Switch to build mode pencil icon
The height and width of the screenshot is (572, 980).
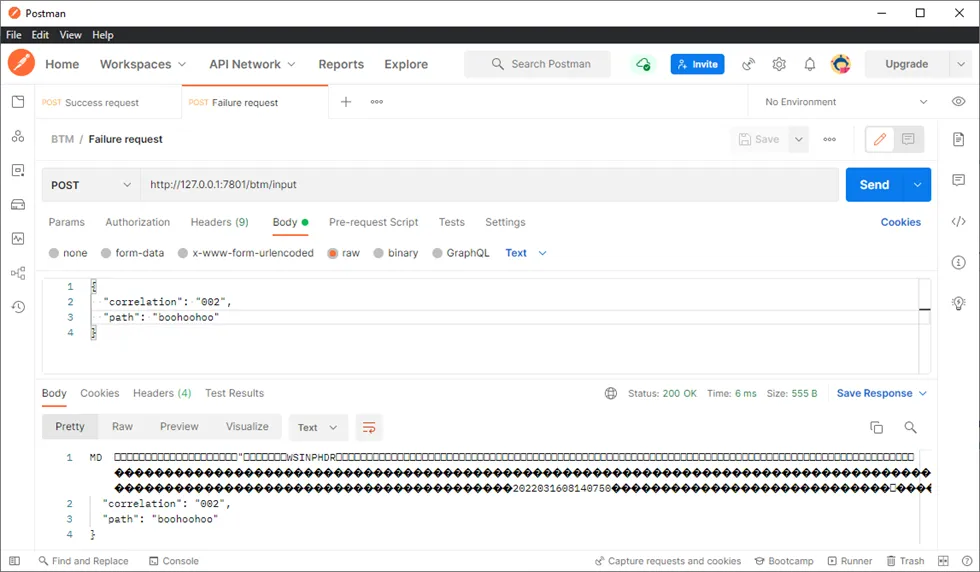[879, 139]
